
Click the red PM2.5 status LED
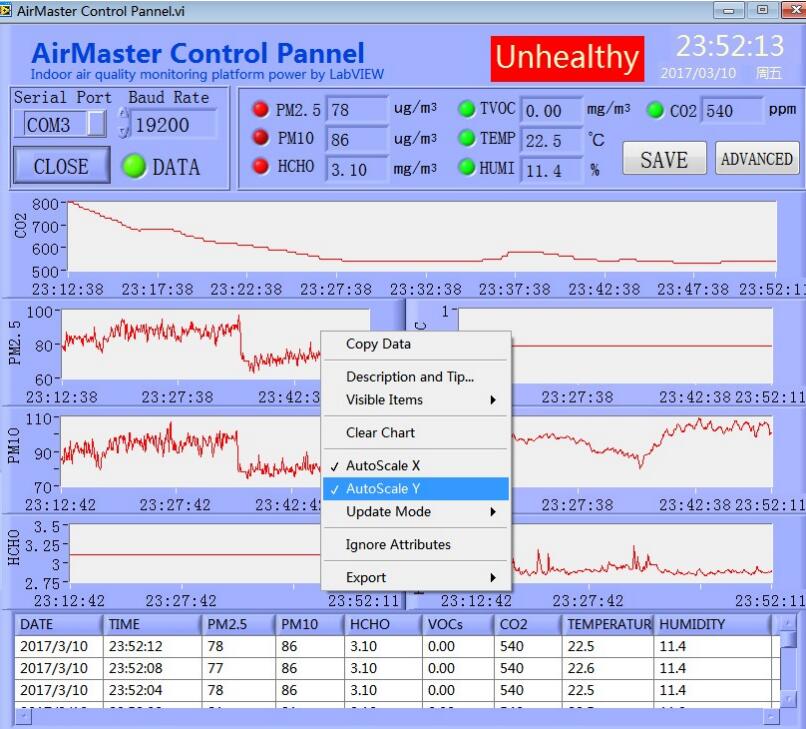(261, 109)
